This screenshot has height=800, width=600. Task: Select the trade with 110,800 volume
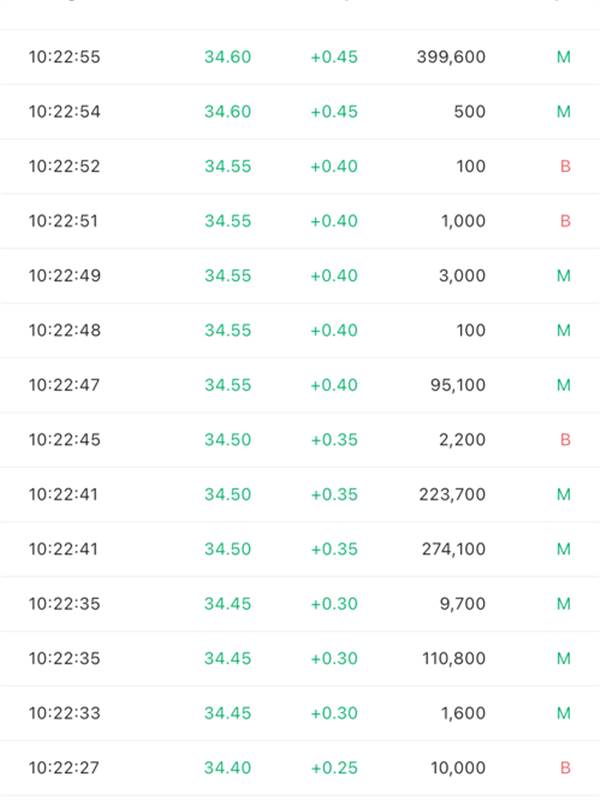300,658
